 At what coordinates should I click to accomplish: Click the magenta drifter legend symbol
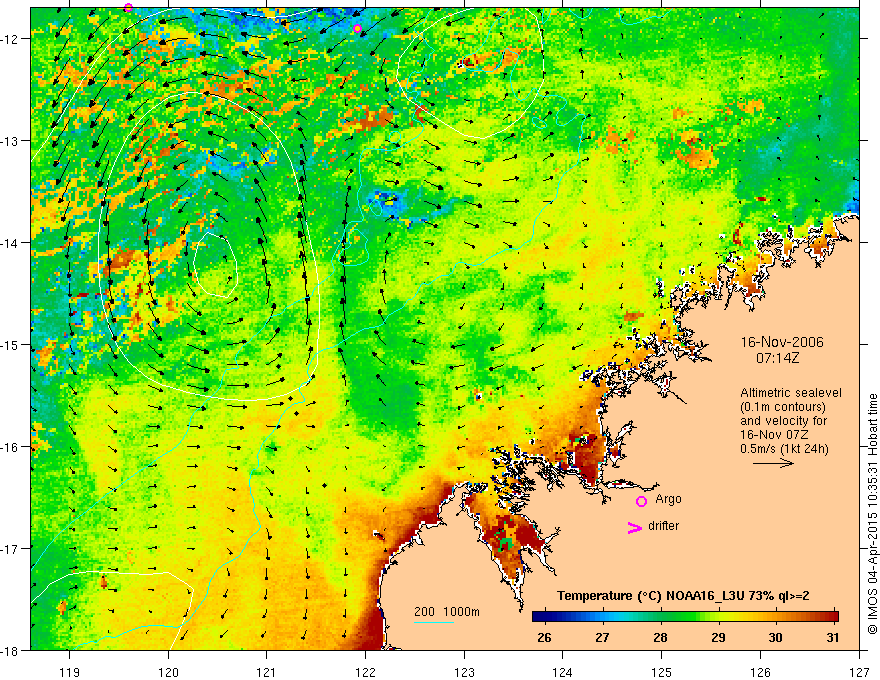pos(634,528)
